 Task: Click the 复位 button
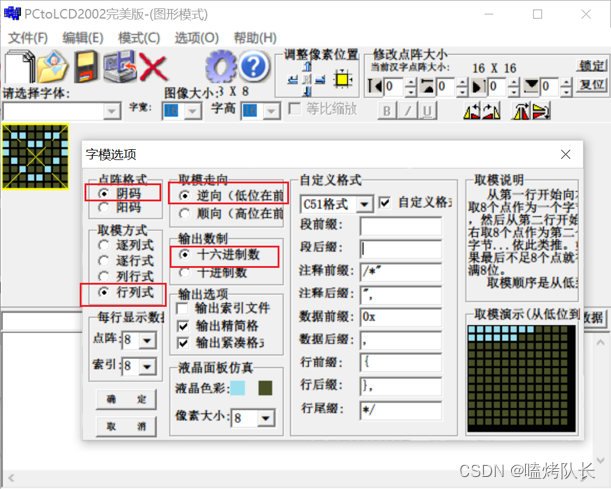point(591,85)
